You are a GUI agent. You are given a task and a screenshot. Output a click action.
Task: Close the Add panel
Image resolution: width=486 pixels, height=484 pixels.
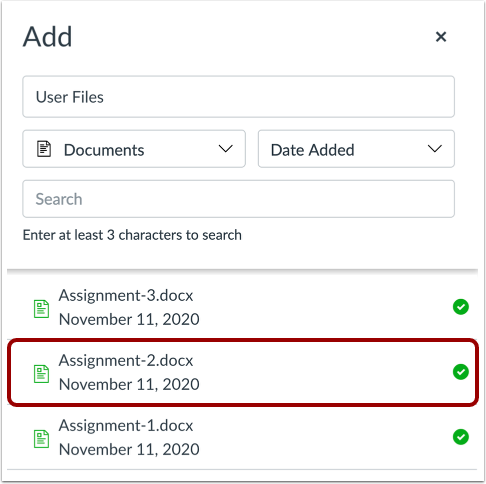[x=441, y=36]
